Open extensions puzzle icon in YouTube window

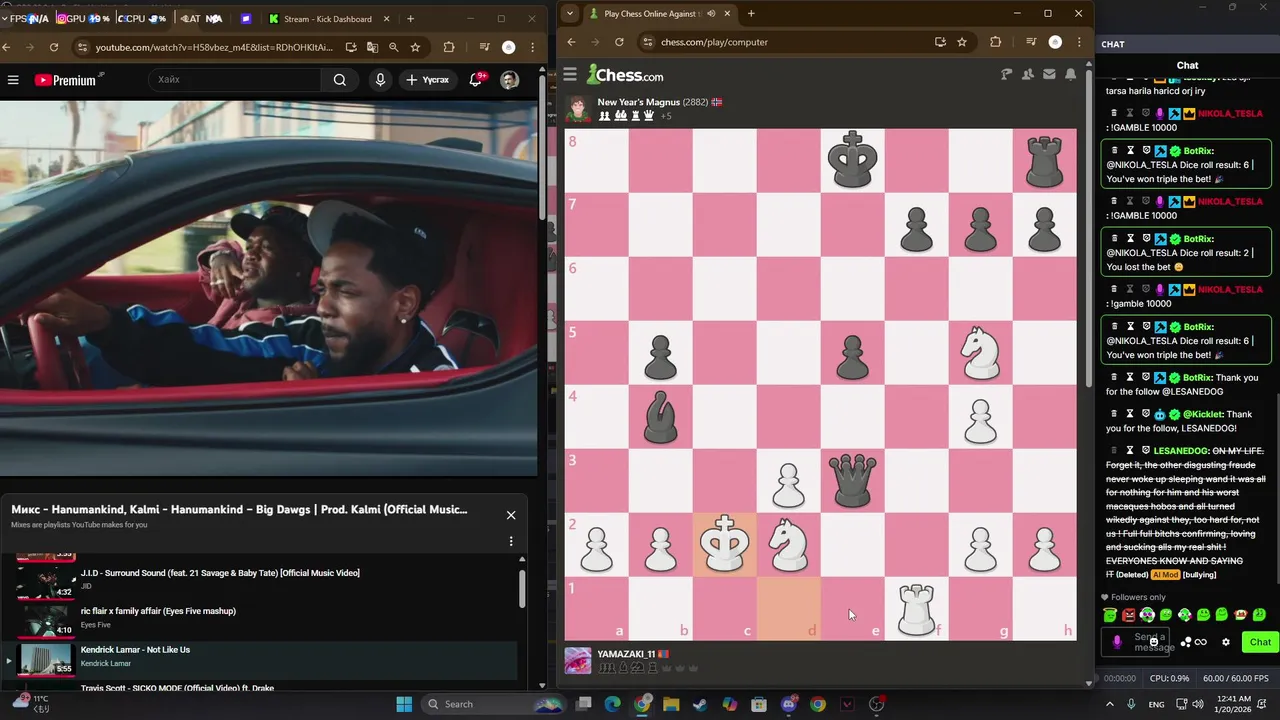(x=448, y=47)
